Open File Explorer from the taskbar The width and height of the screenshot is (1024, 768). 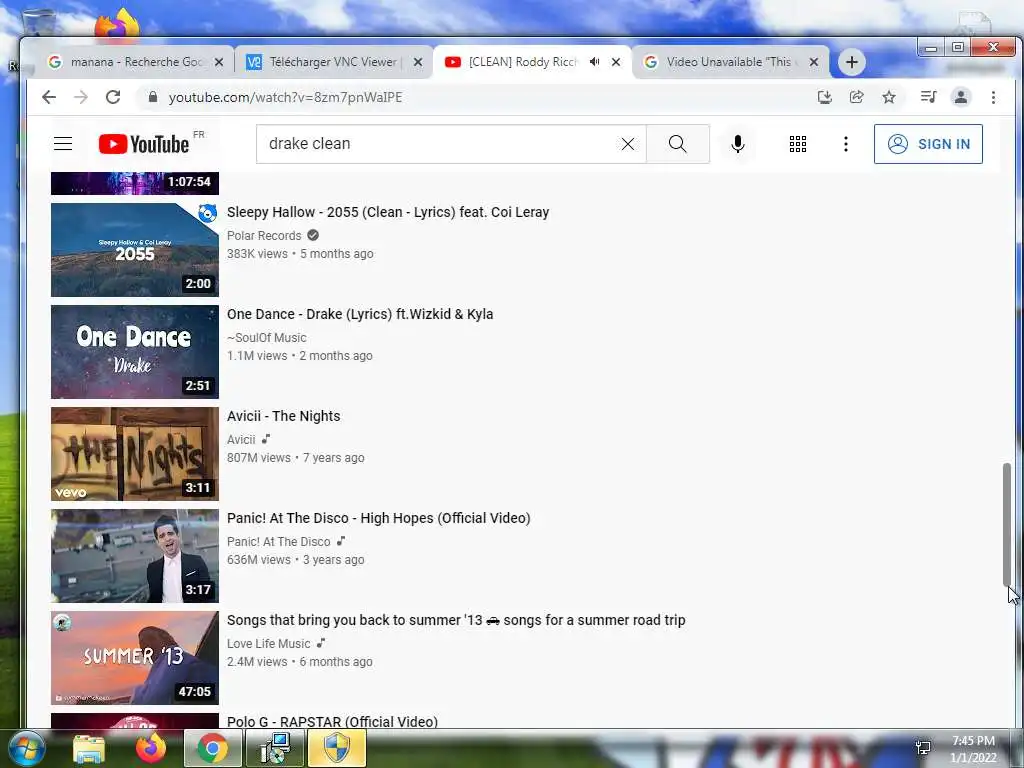click(x=89, y=749)
